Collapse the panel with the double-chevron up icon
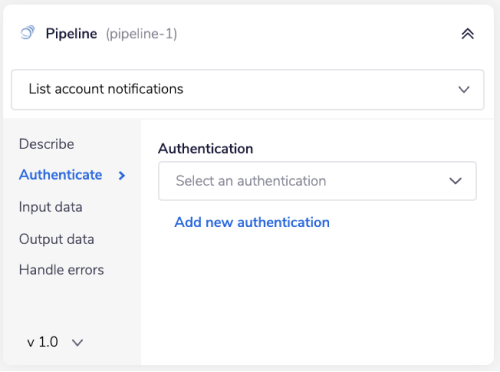The width and height of the screenshot is (500, 372). 468,33
